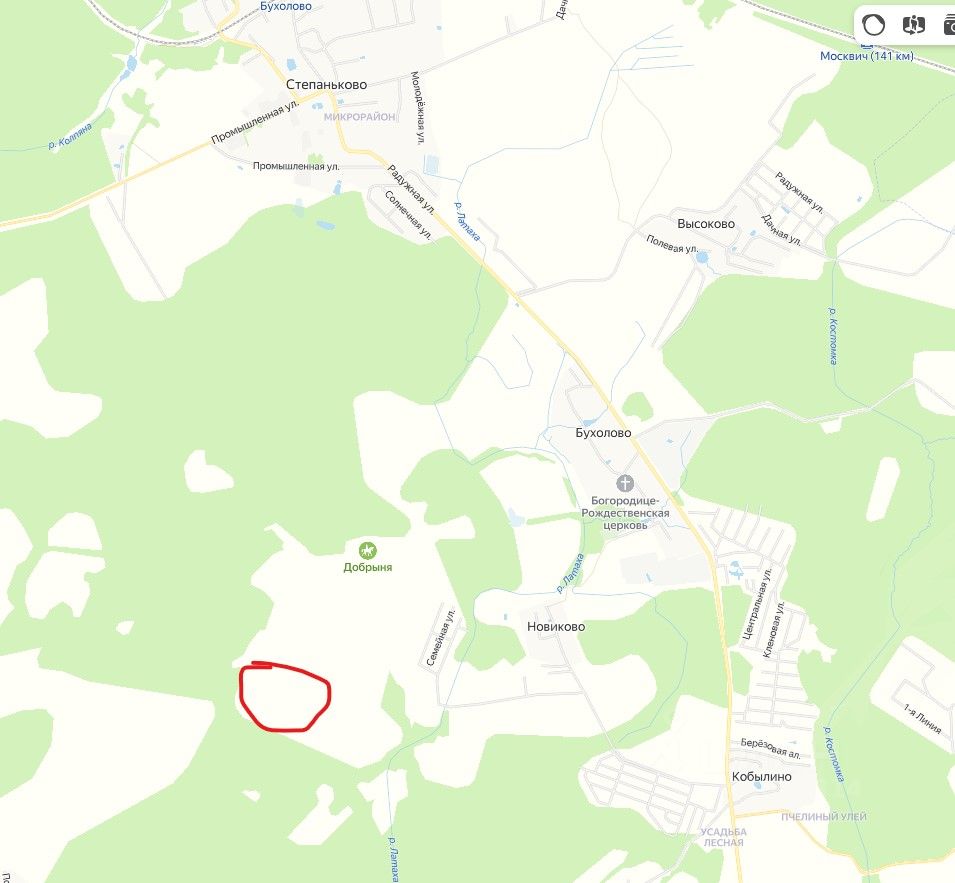
Task: Click the Добрыня horse riding marker
Action: [x=367, y=551]
